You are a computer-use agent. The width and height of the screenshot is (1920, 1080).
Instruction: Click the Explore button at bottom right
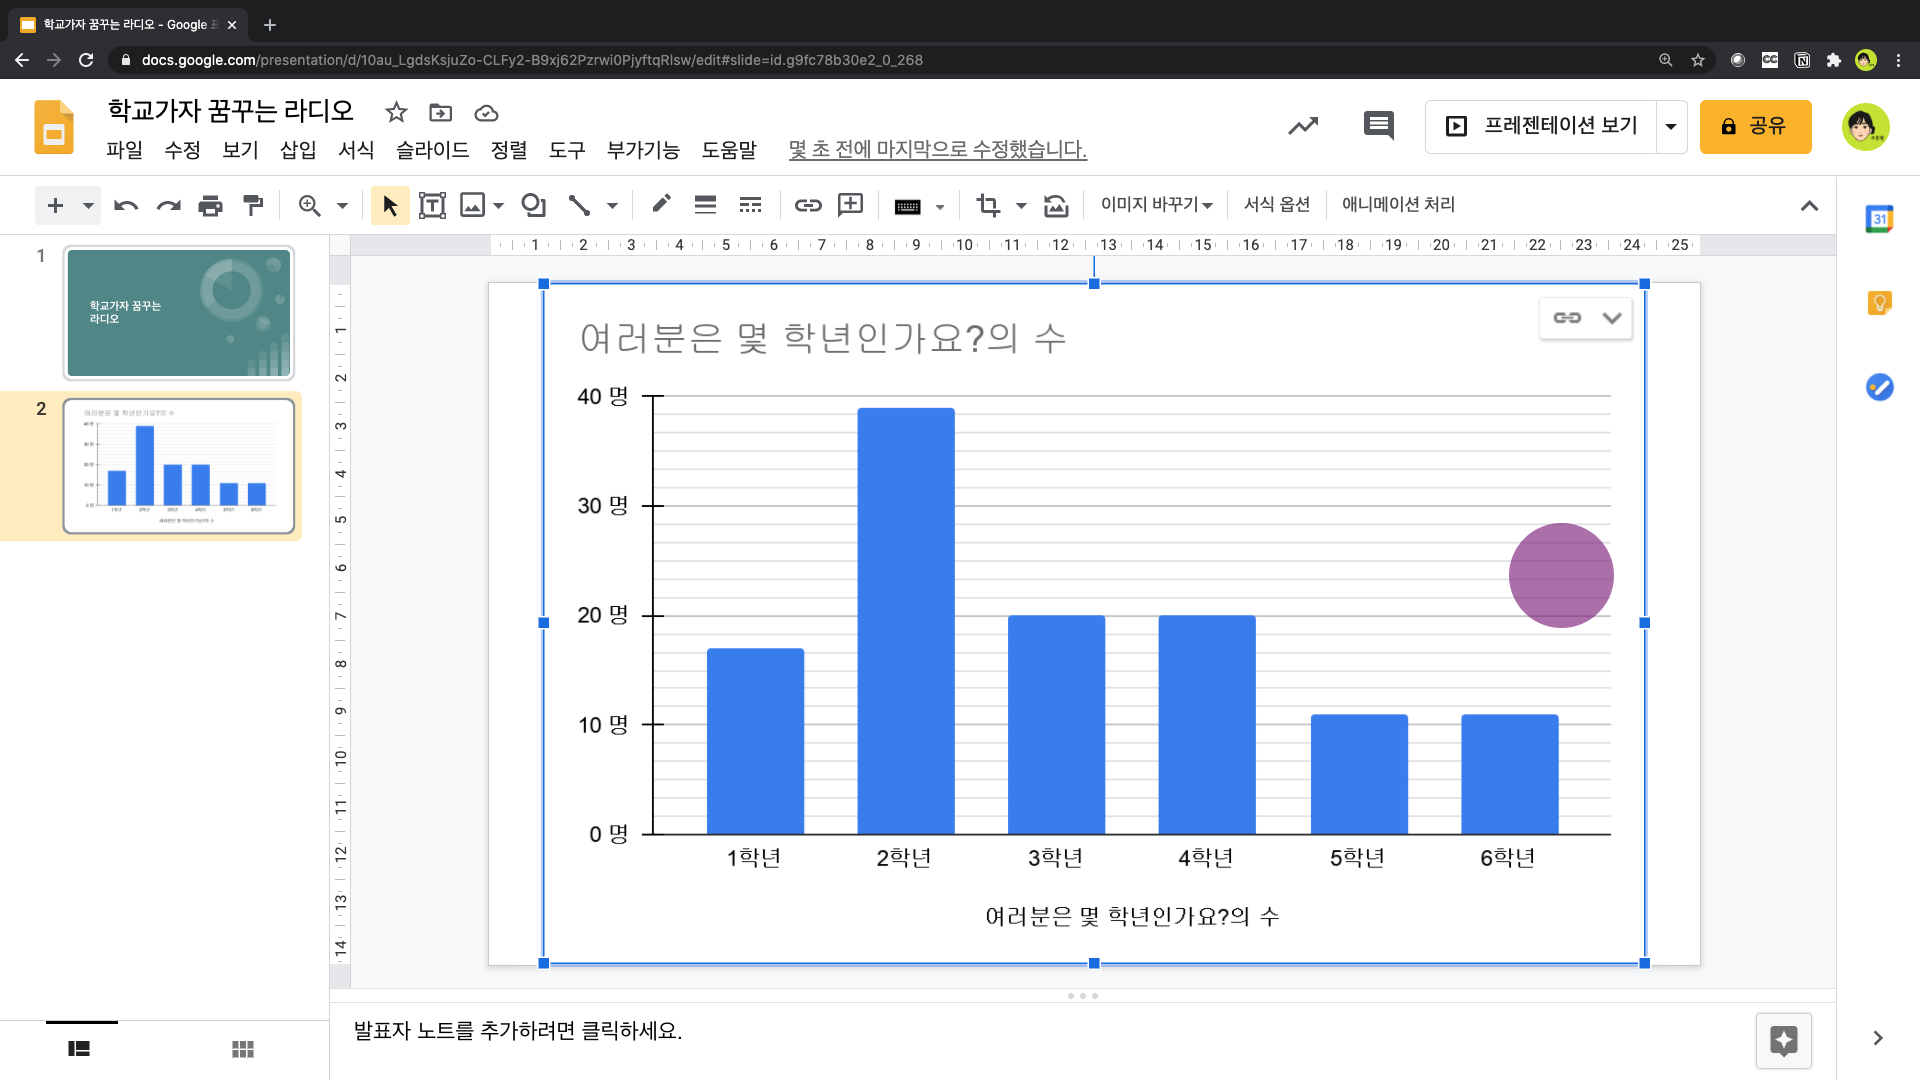[1783, 1040]
